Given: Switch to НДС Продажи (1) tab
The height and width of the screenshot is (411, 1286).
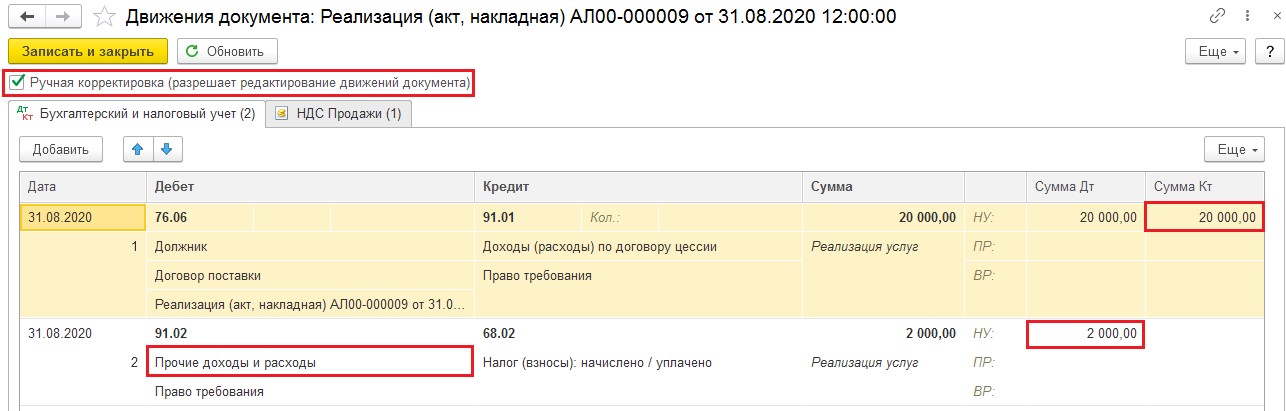Looking at the screenshot, I should [338, 114].
